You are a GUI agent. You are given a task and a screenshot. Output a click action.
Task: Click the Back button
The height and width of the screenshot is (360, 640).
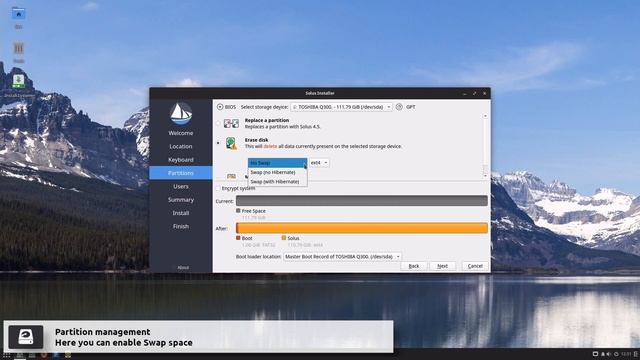[414, 266]
